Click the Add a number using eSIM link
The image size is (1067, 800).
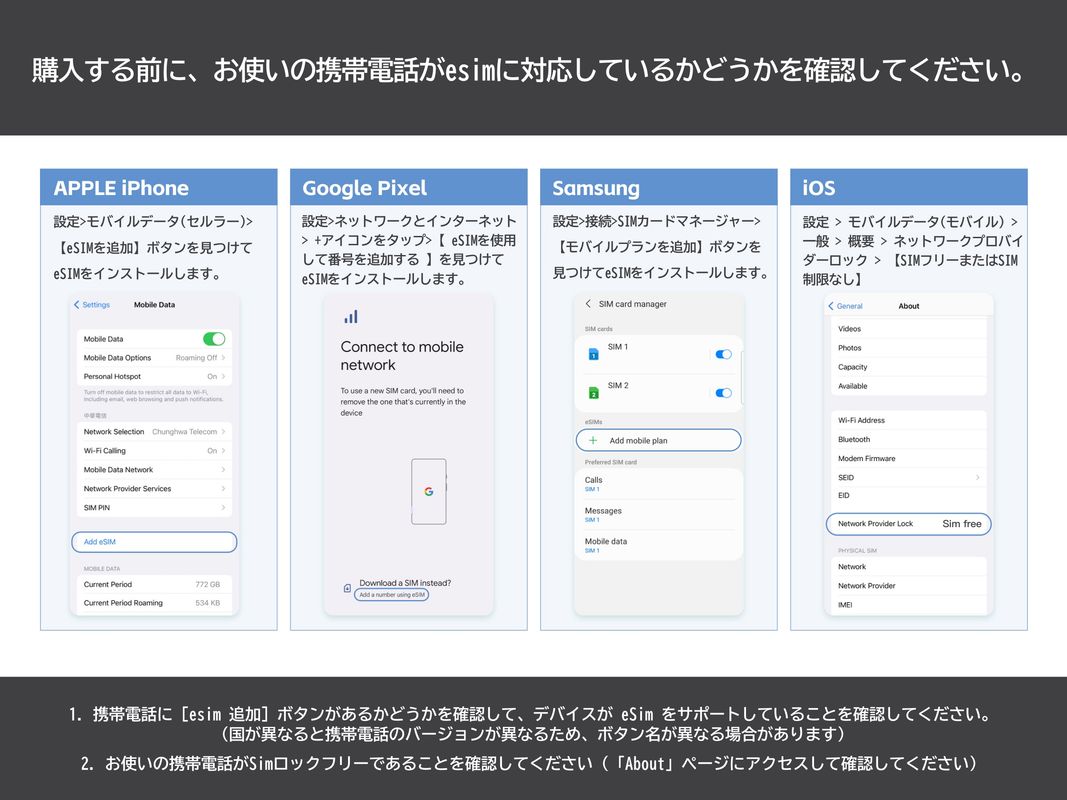393,595
